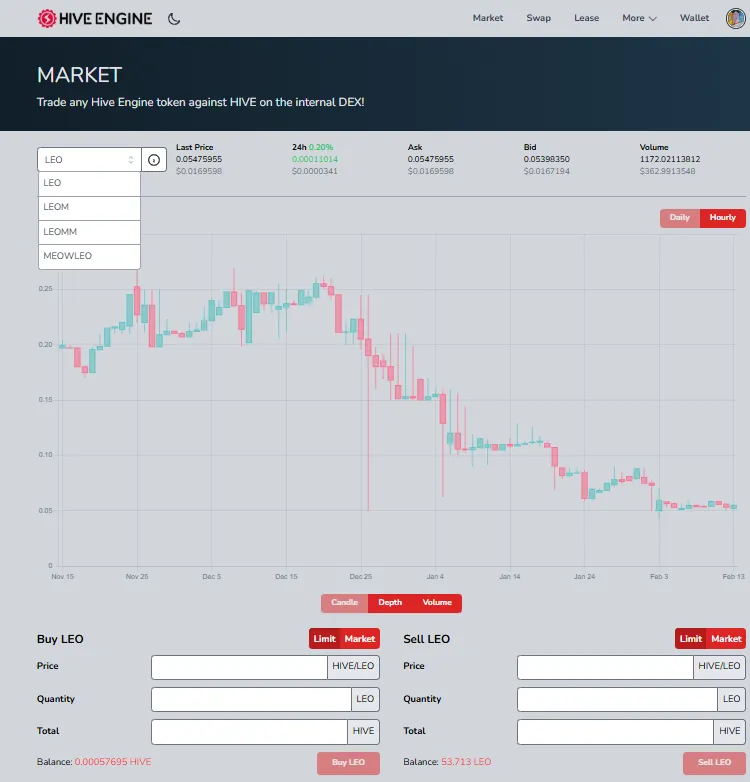750x782 pixels.
Task: Open the Wallet nav item
Action: [694, 18]
